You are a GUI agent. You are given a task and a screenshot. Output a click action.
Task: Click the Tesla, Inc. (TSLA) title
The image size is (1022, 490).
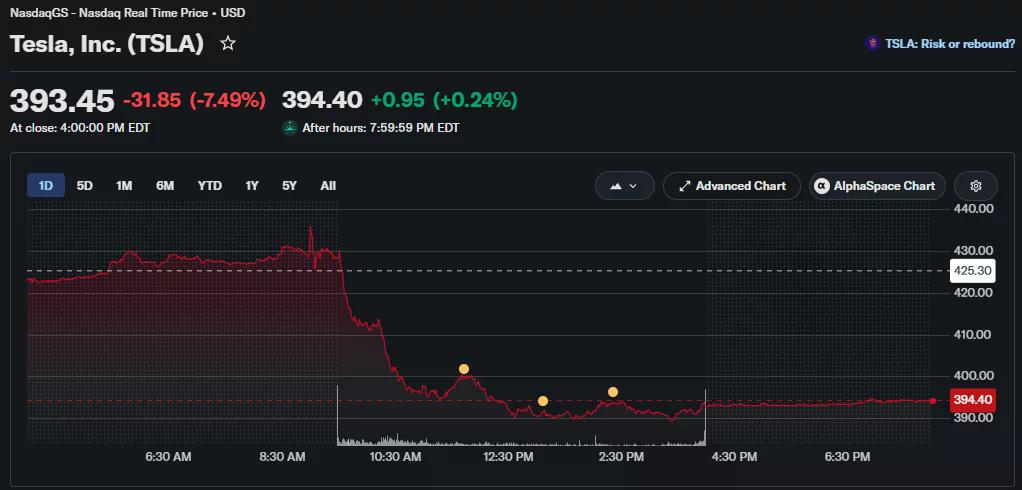(x=107, y=44)
